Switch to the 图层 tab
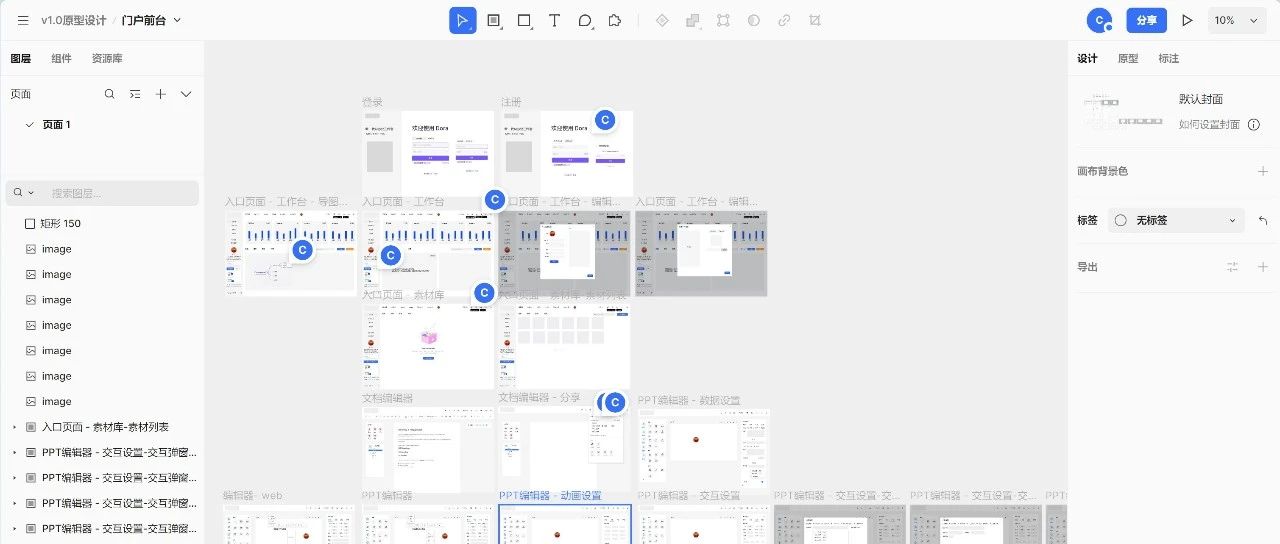 pos(20,59)
